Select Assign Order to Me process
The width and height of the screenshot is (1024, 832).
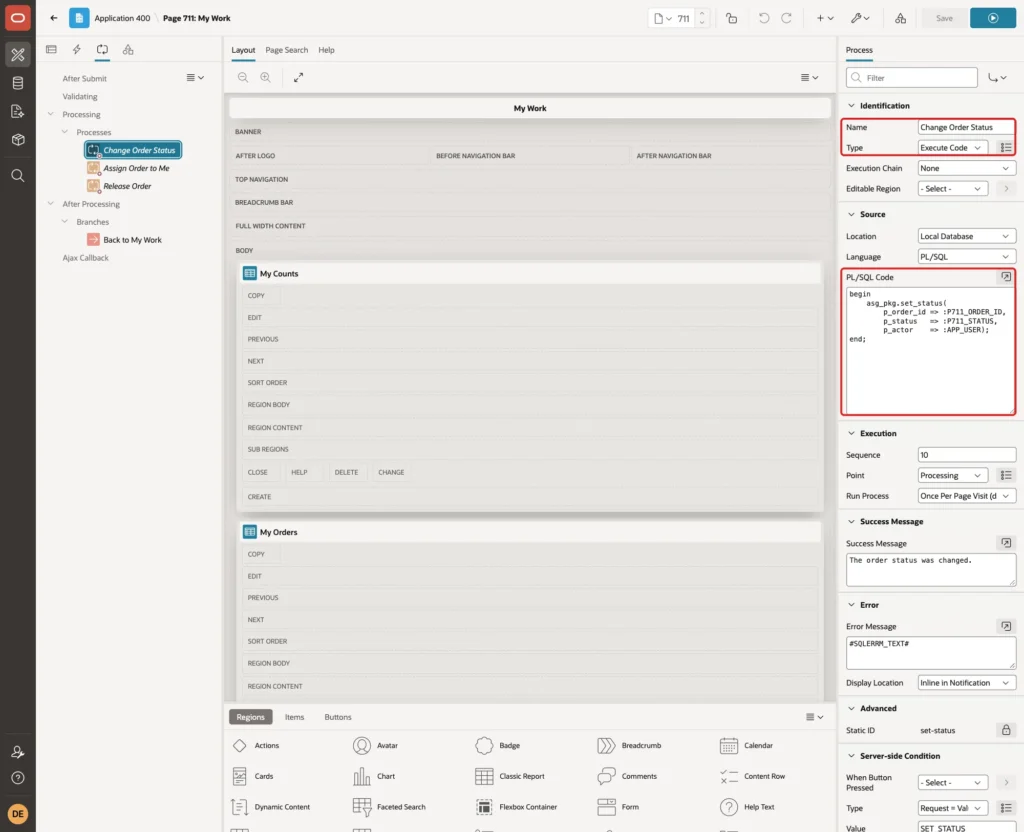click(136, 168)
